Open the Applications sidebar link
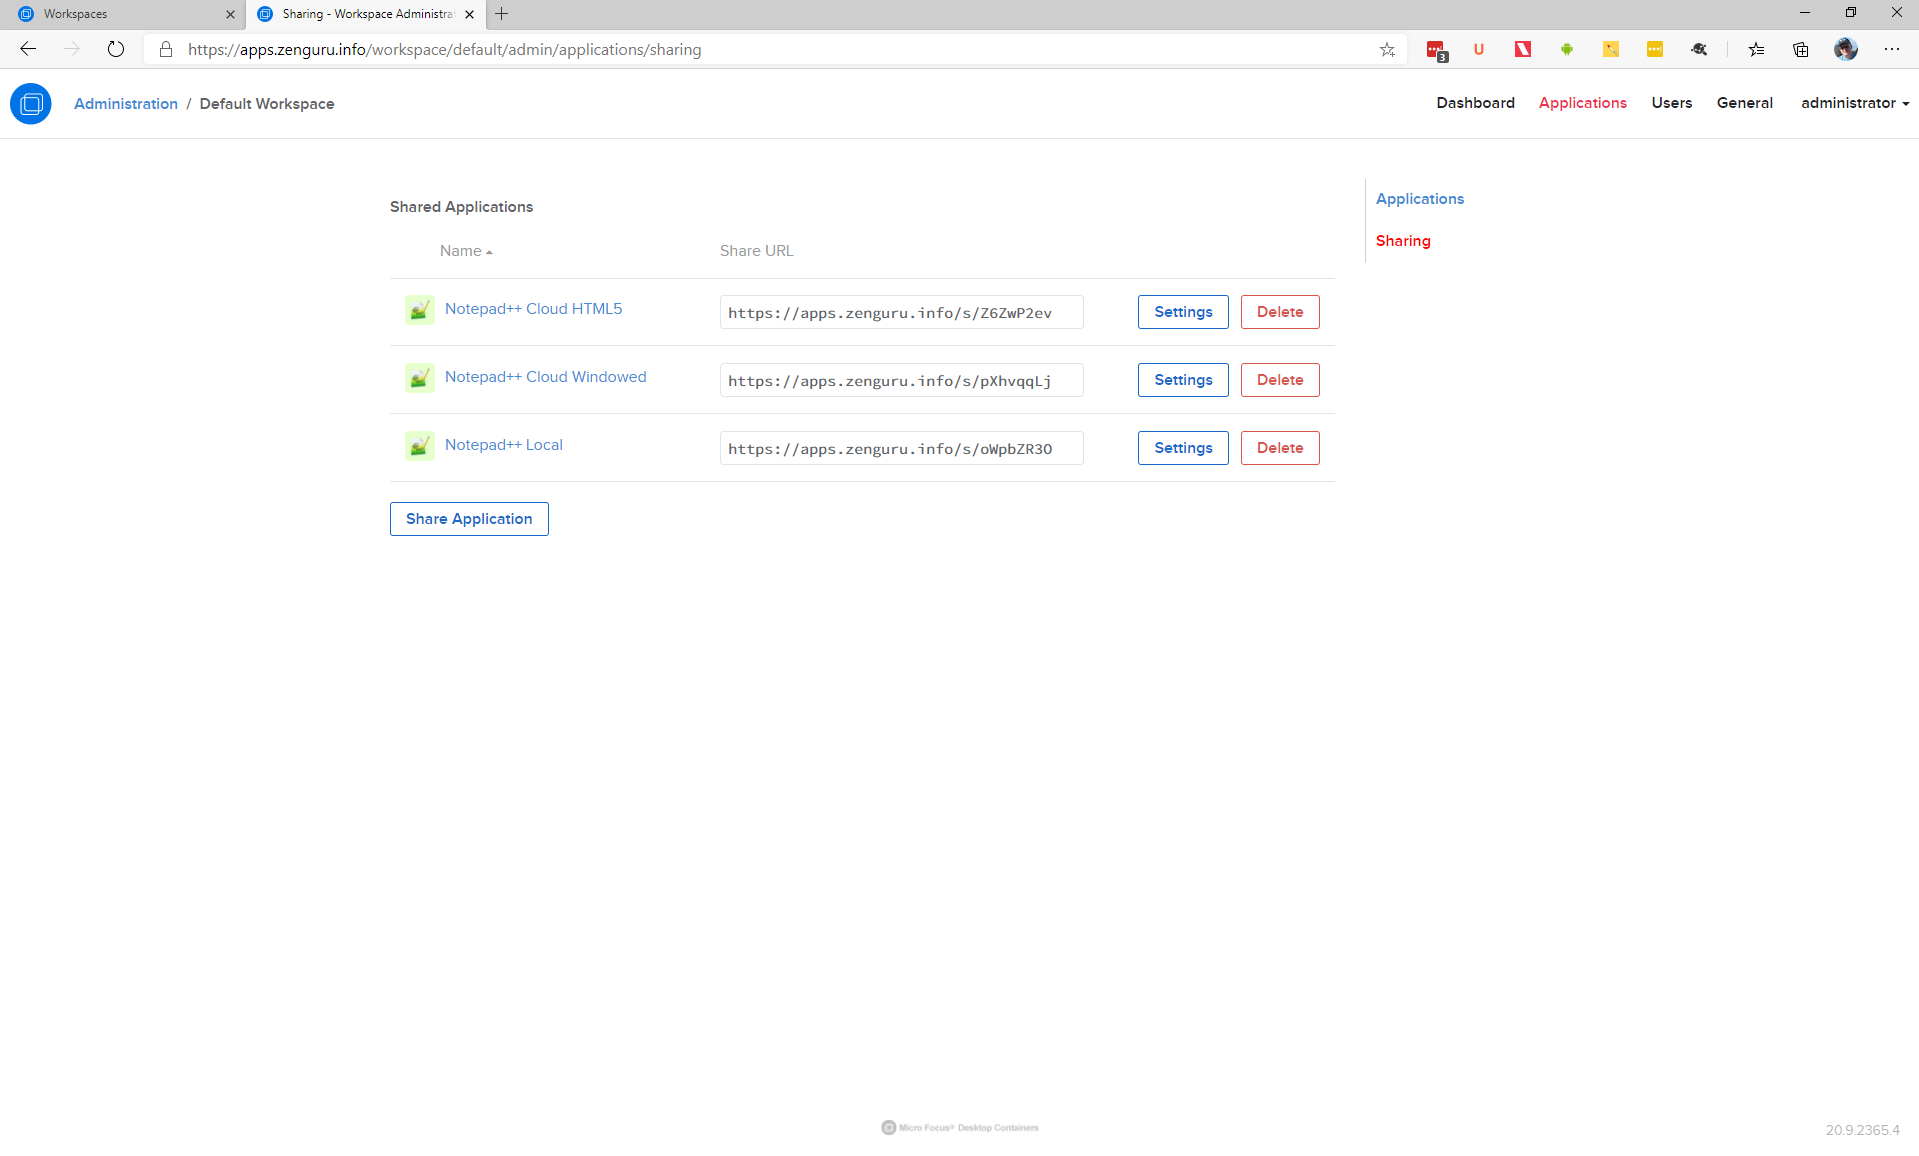Screen dimensions: 1919x1156 point(1419,199)
